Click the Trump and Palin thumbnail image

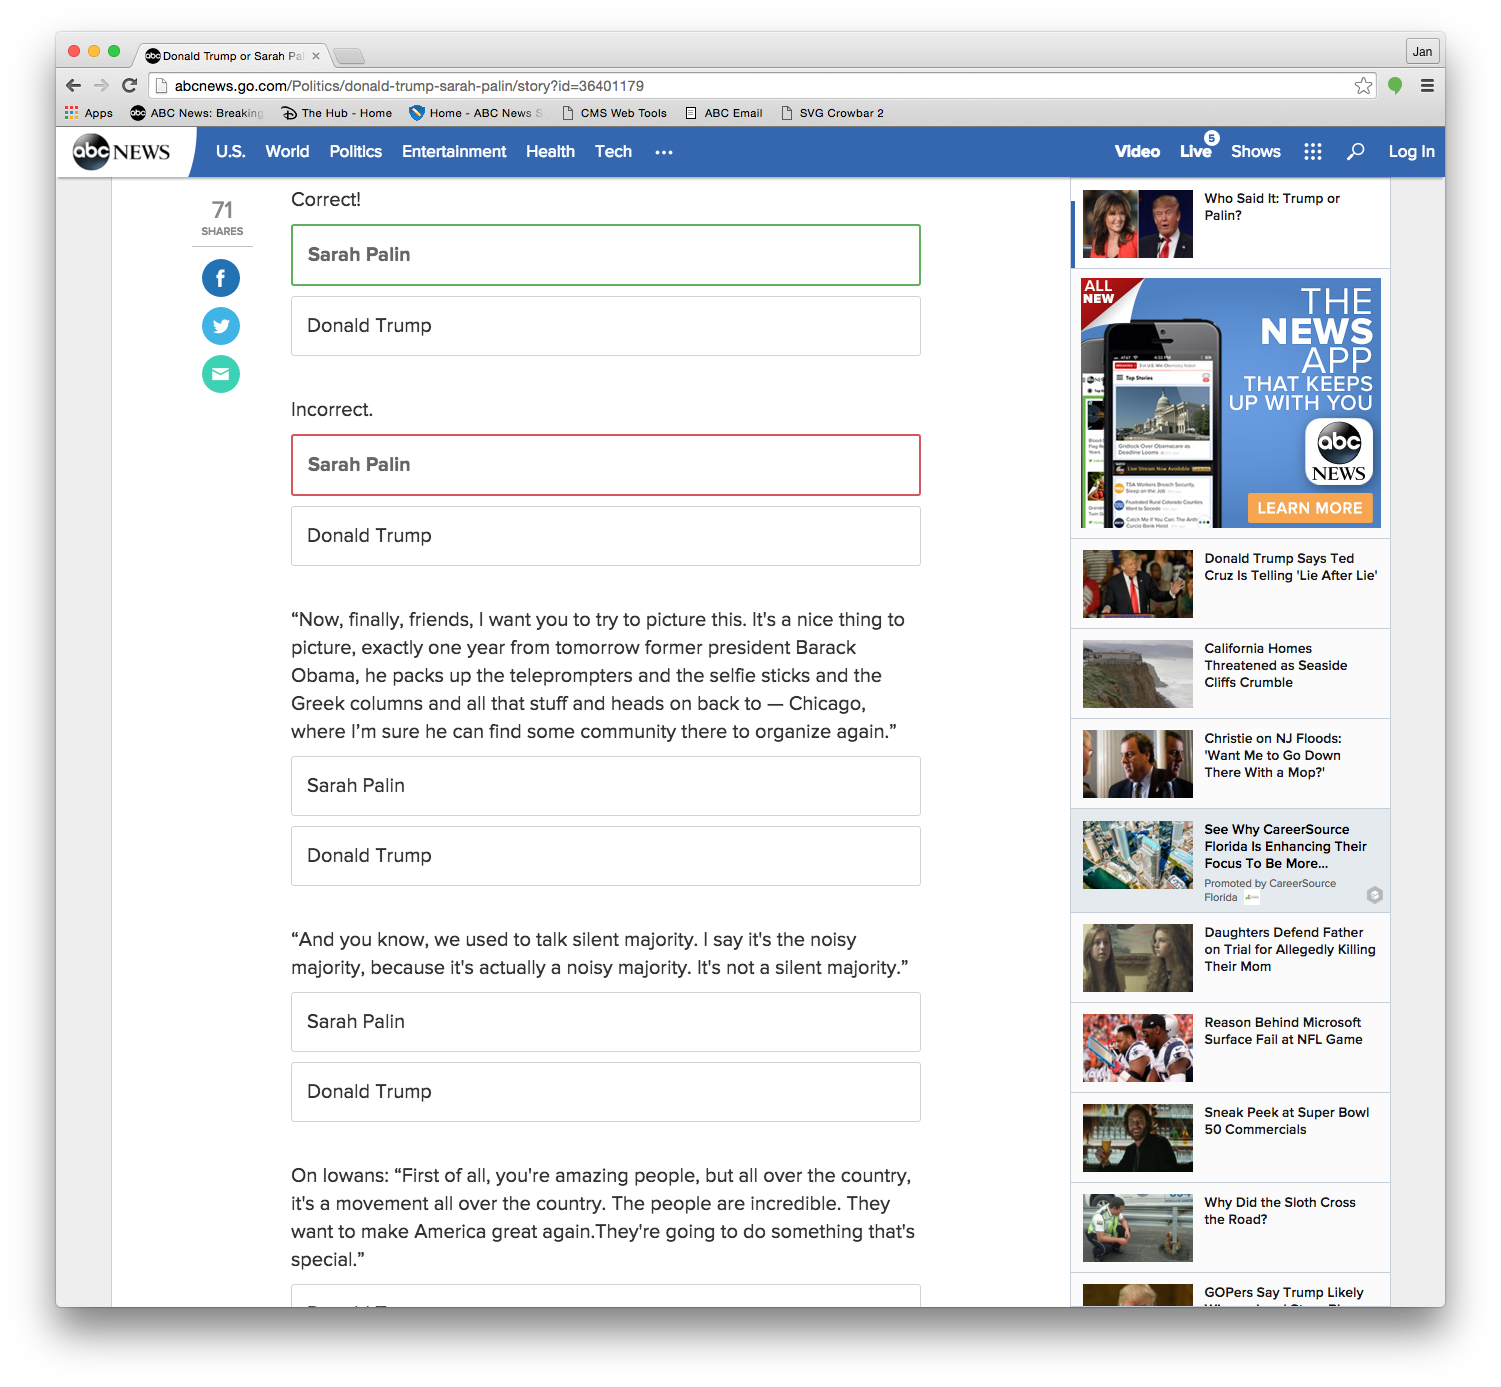(1138, 224)
